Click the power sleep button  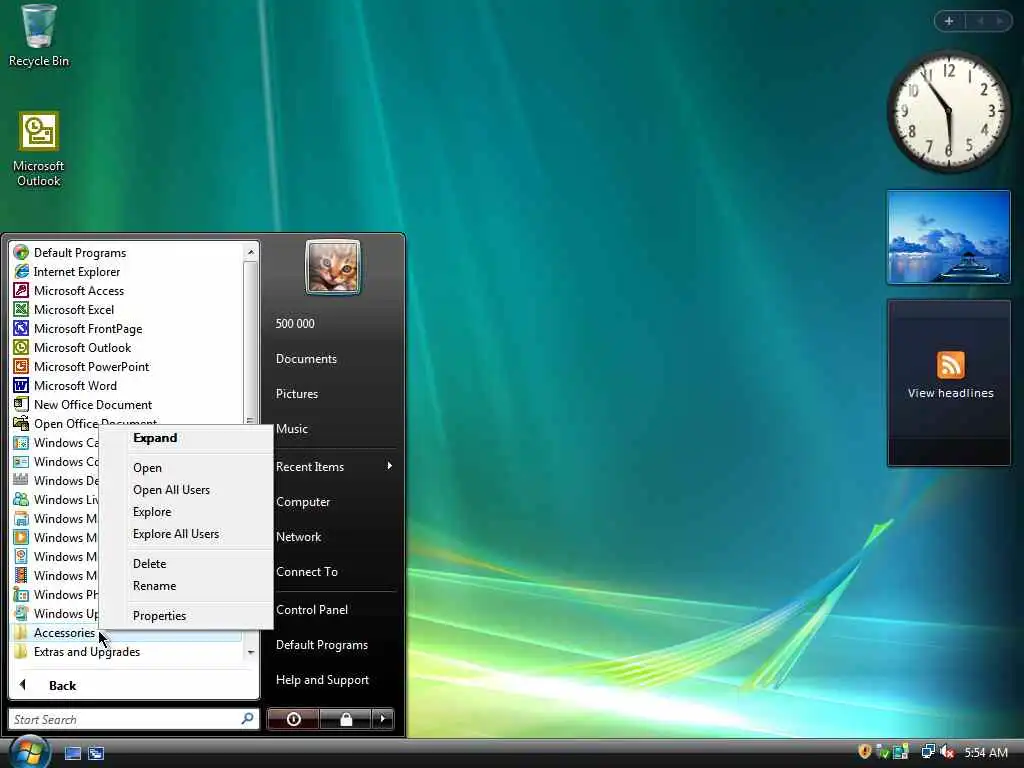[x=293, y=719]
